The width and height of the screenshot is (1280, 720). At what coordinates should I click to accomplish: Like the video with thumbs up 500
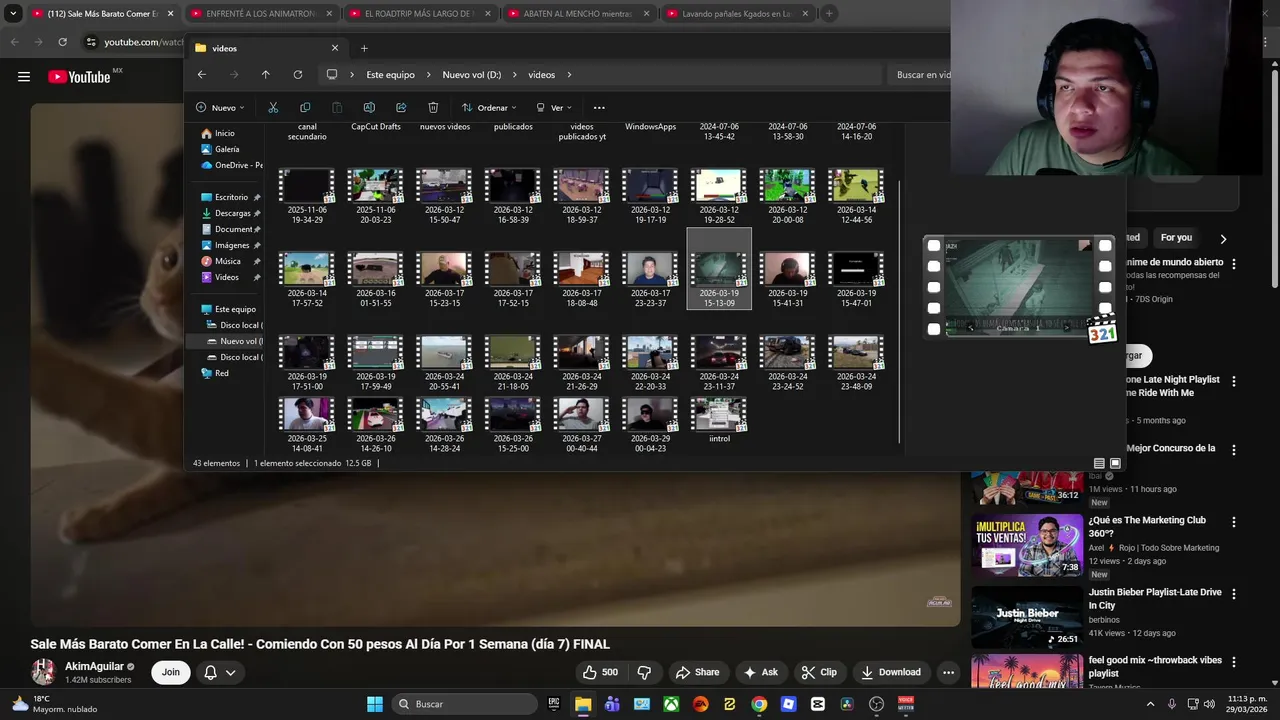(x=600, y=672)
